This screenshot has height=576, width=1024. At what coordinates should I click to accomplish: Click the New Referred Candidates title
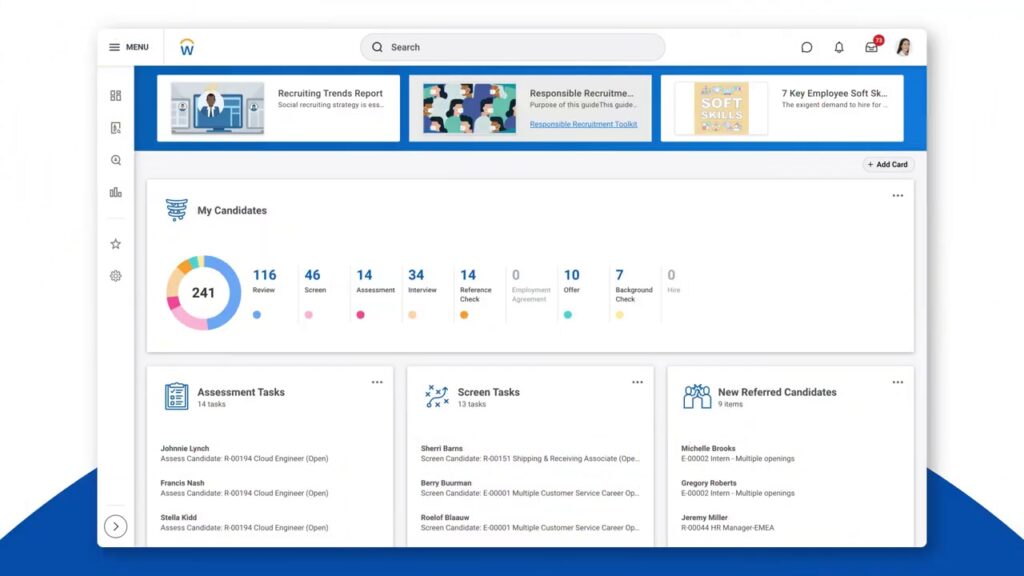click(777, 392)
